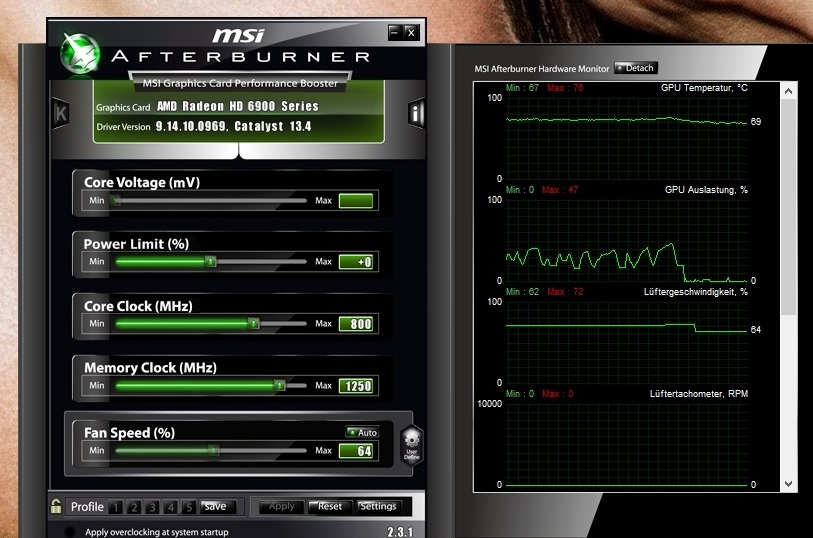Click the 'Memory Clock (MHz)' label
The image size is (813, 538).
point(150,368)
